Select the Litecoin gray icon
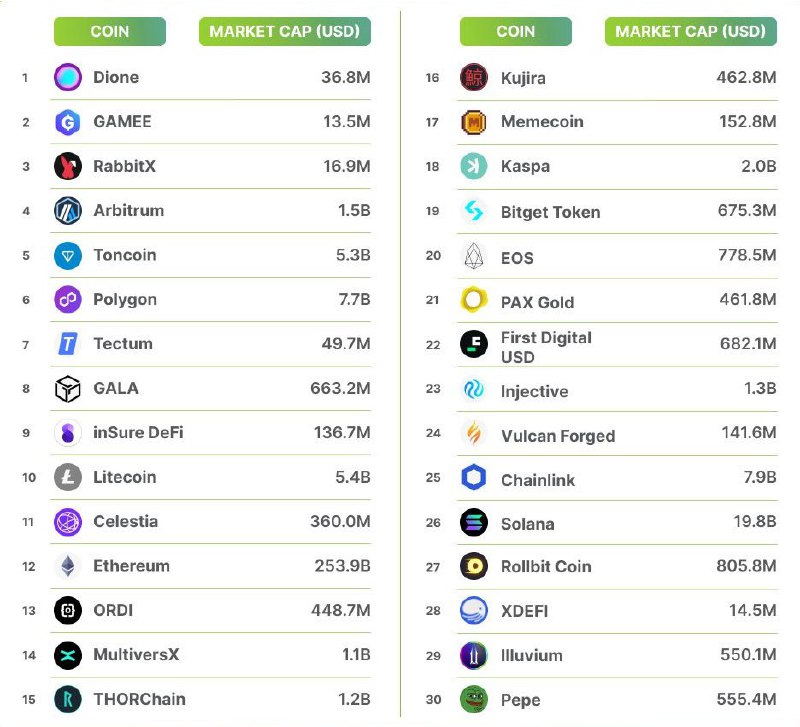Screen dimensions: 800x727 (68, 478)
